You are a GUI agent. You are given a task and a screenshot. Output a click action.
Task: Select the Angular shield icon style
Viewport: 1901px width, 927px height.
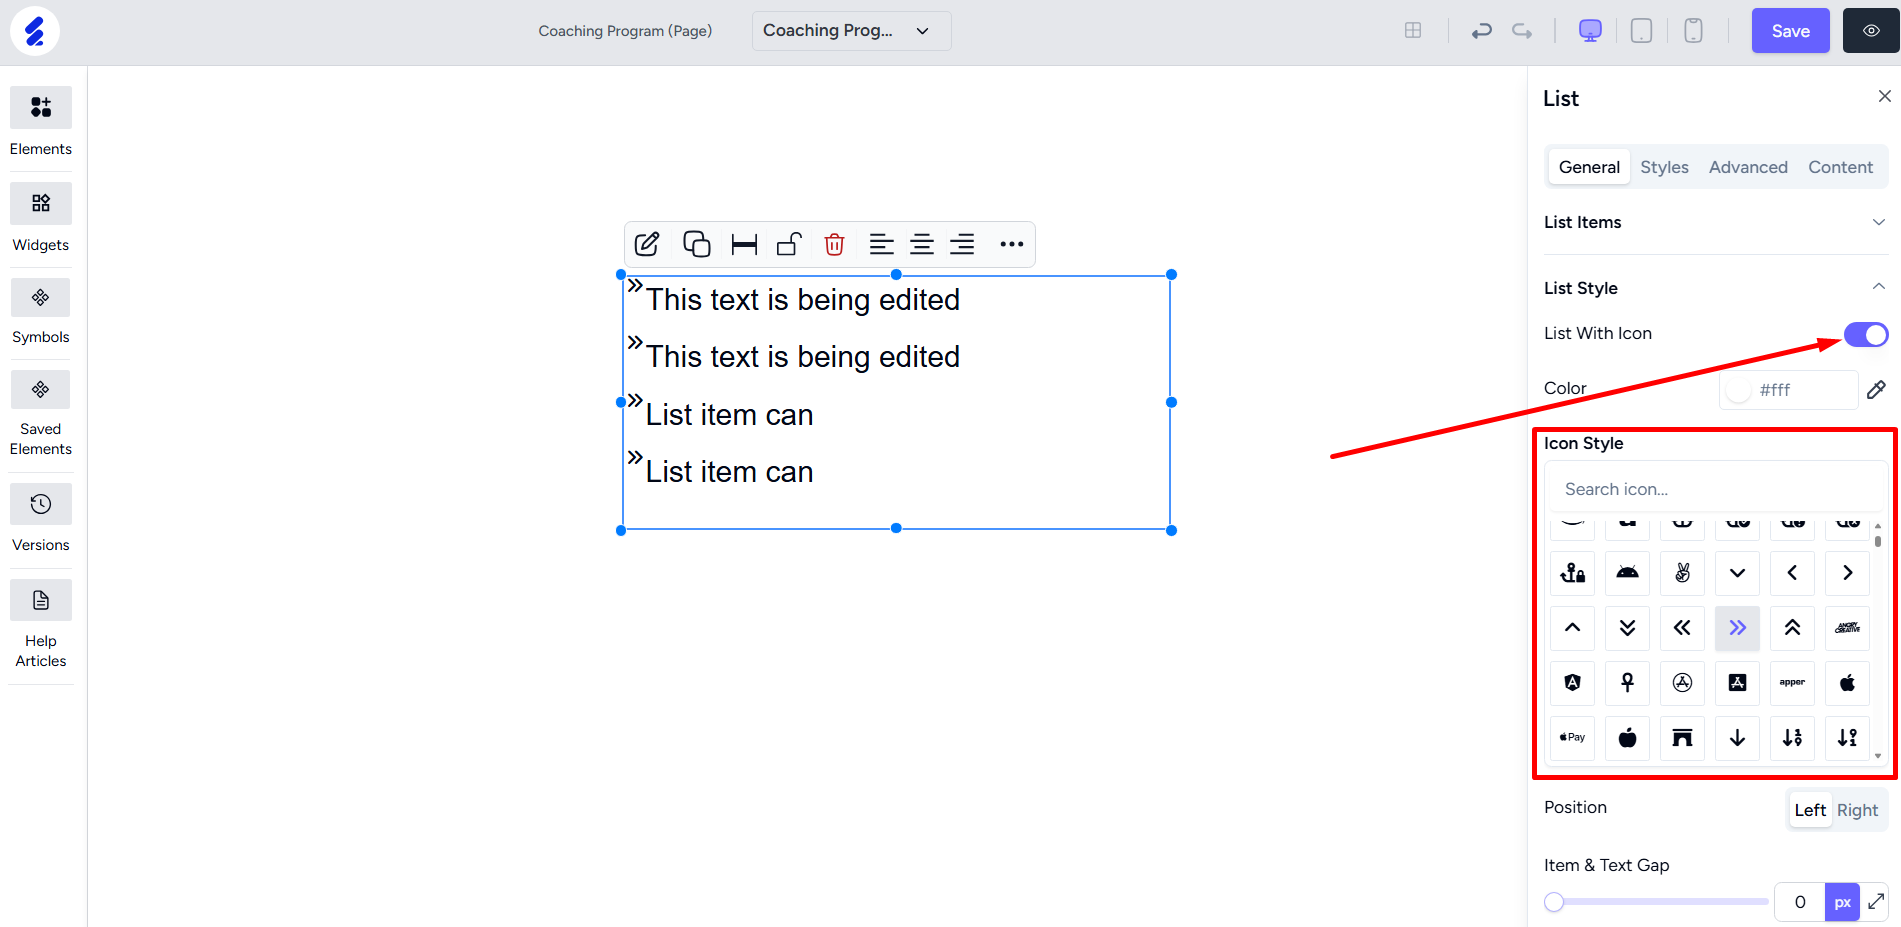[x=1572, y=683]
